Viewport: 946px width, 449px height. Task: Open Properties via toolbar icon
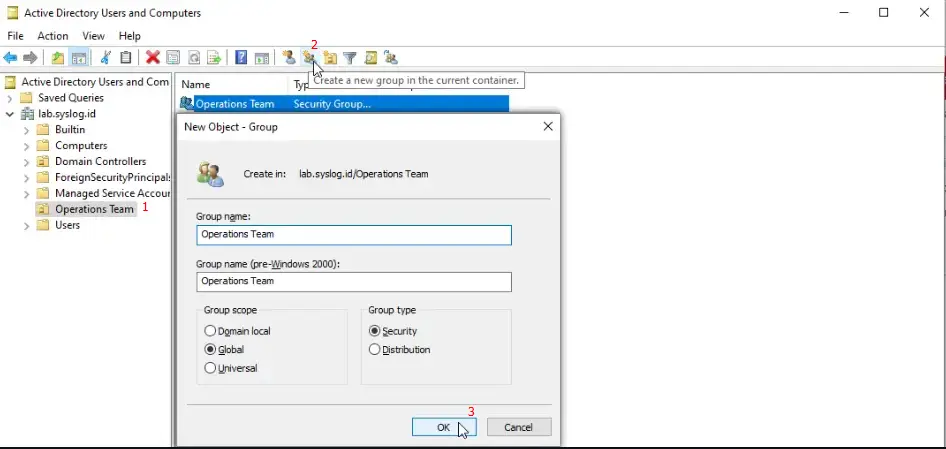coord(173,58)
